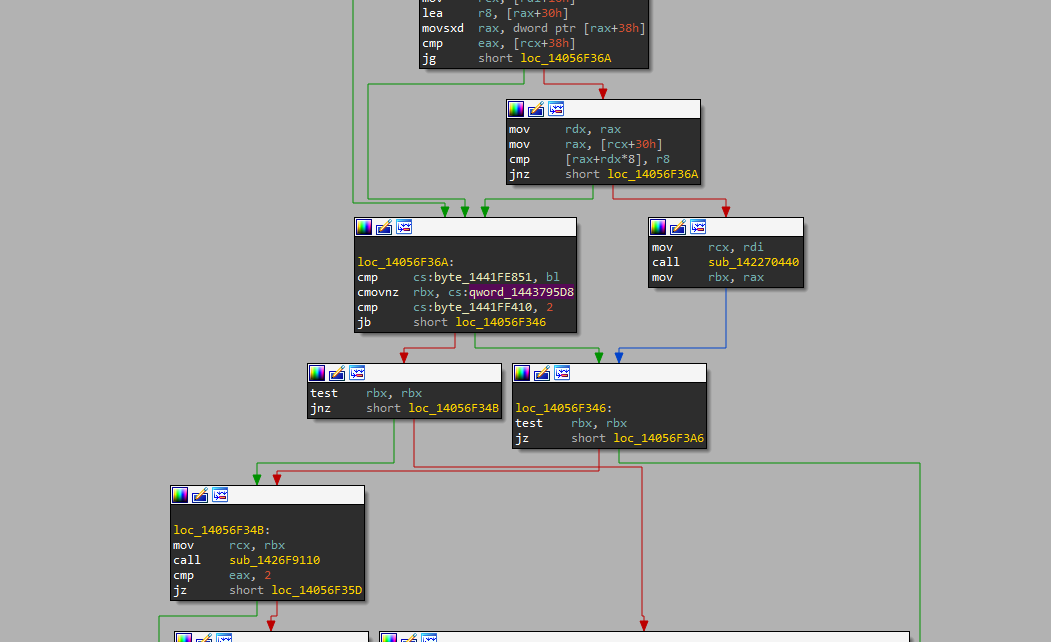Click pencil edit icon on the 'mov rdx, rax' node
This screenshot has height=642, width=1051.
pyautogui.click(x=536, y=109)
